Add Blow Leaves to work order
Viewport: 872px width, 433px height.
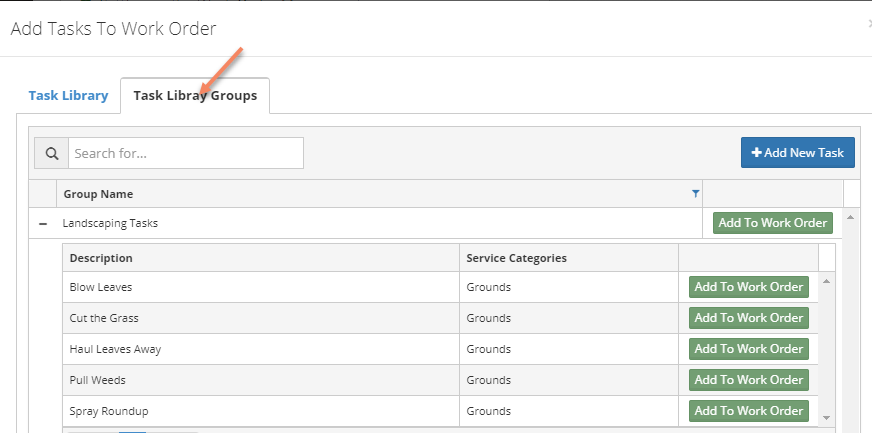tap(749, 287)
